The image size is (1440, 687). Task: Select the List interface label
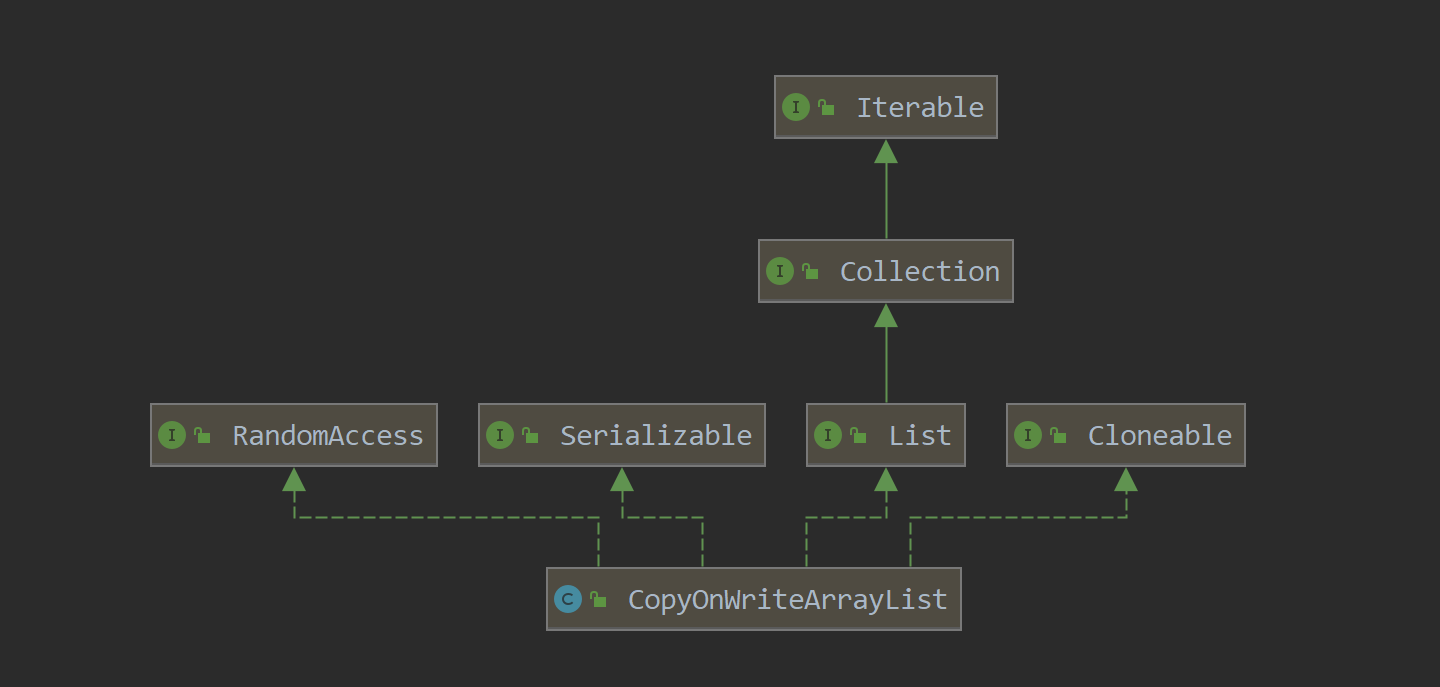[919, 436]
